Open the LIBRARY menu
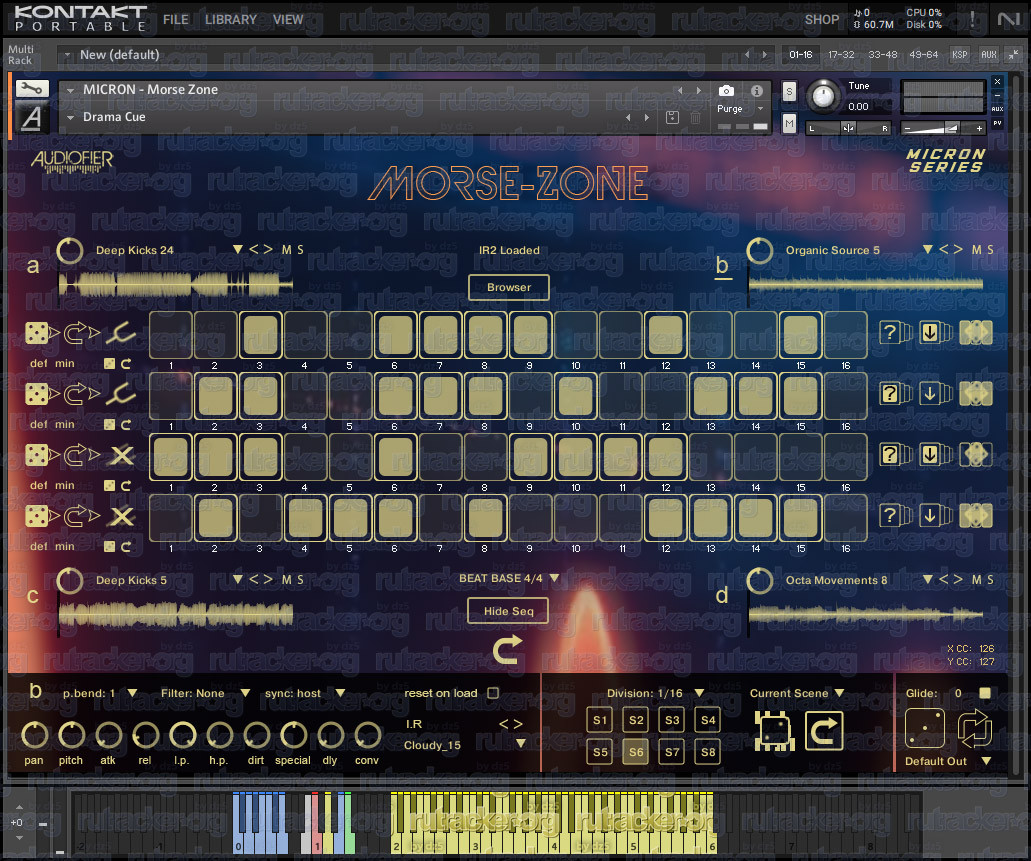 pyautogui.click(x=230, y=20)
